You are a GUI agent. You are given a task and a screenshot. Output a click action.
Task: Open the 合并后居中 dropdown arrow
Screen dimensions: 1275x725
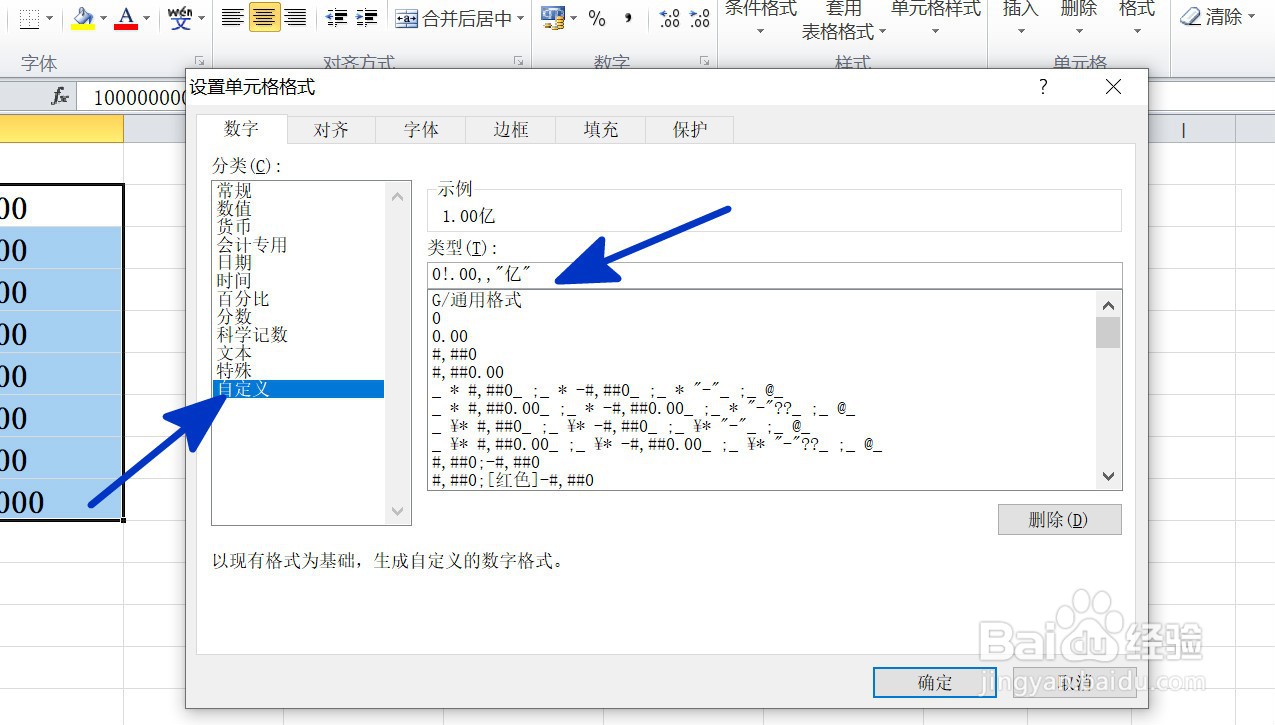tap(520, 17)
